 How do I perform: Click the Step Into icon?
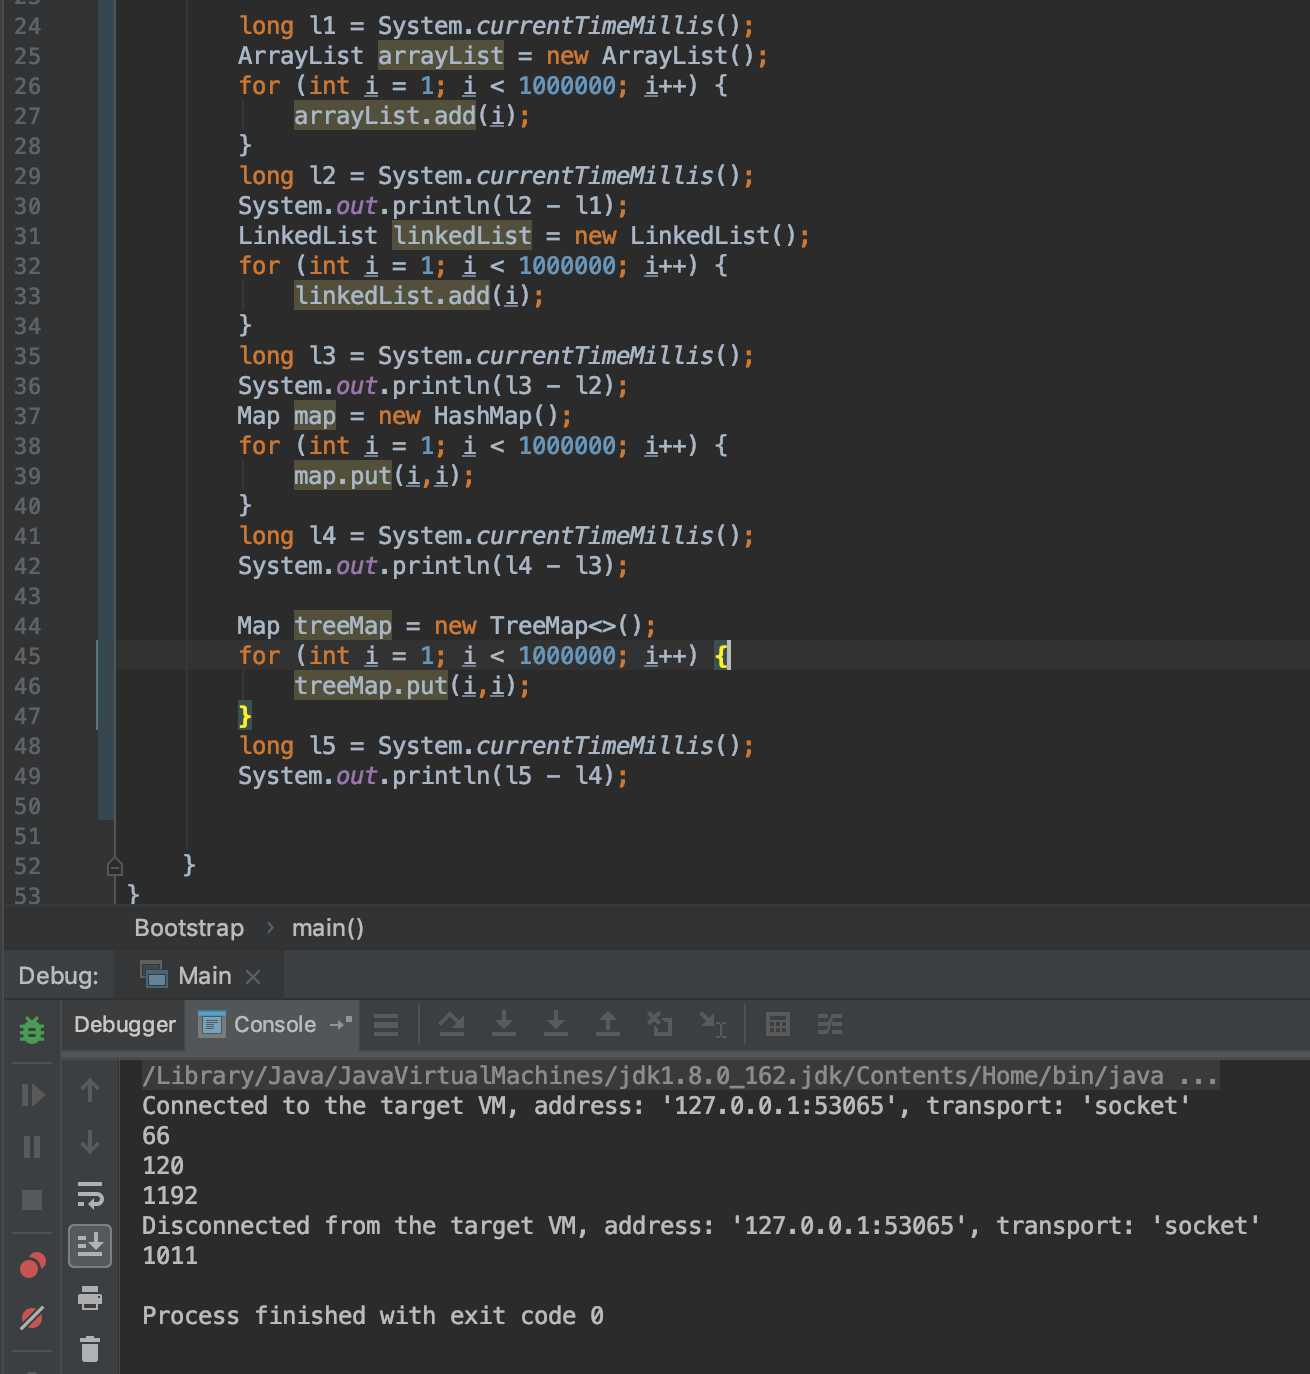(504, 1024)
